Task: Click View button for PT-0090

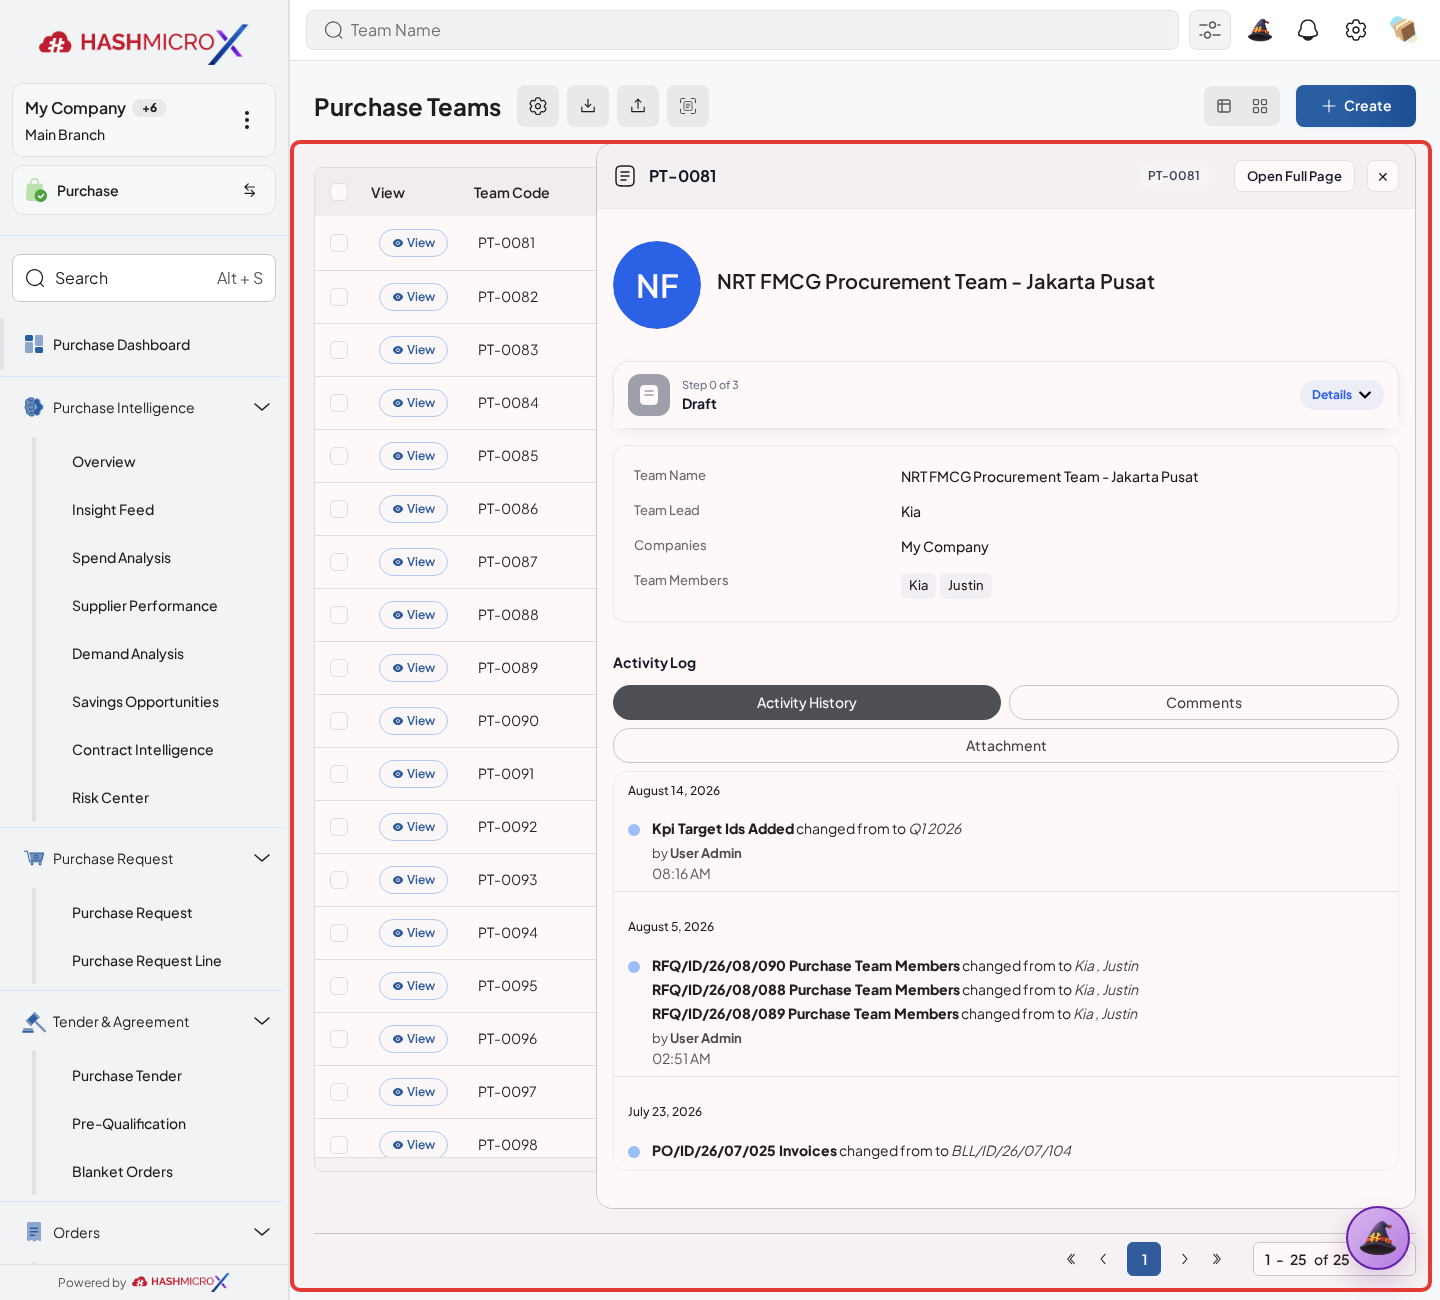Action: (413, 721)
